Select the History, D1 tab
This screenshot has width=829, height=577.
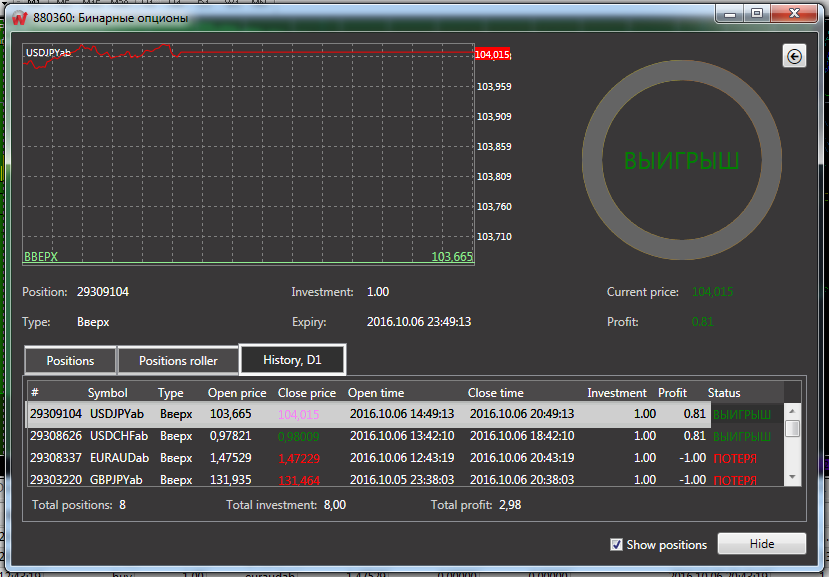[x=292, y=360]
